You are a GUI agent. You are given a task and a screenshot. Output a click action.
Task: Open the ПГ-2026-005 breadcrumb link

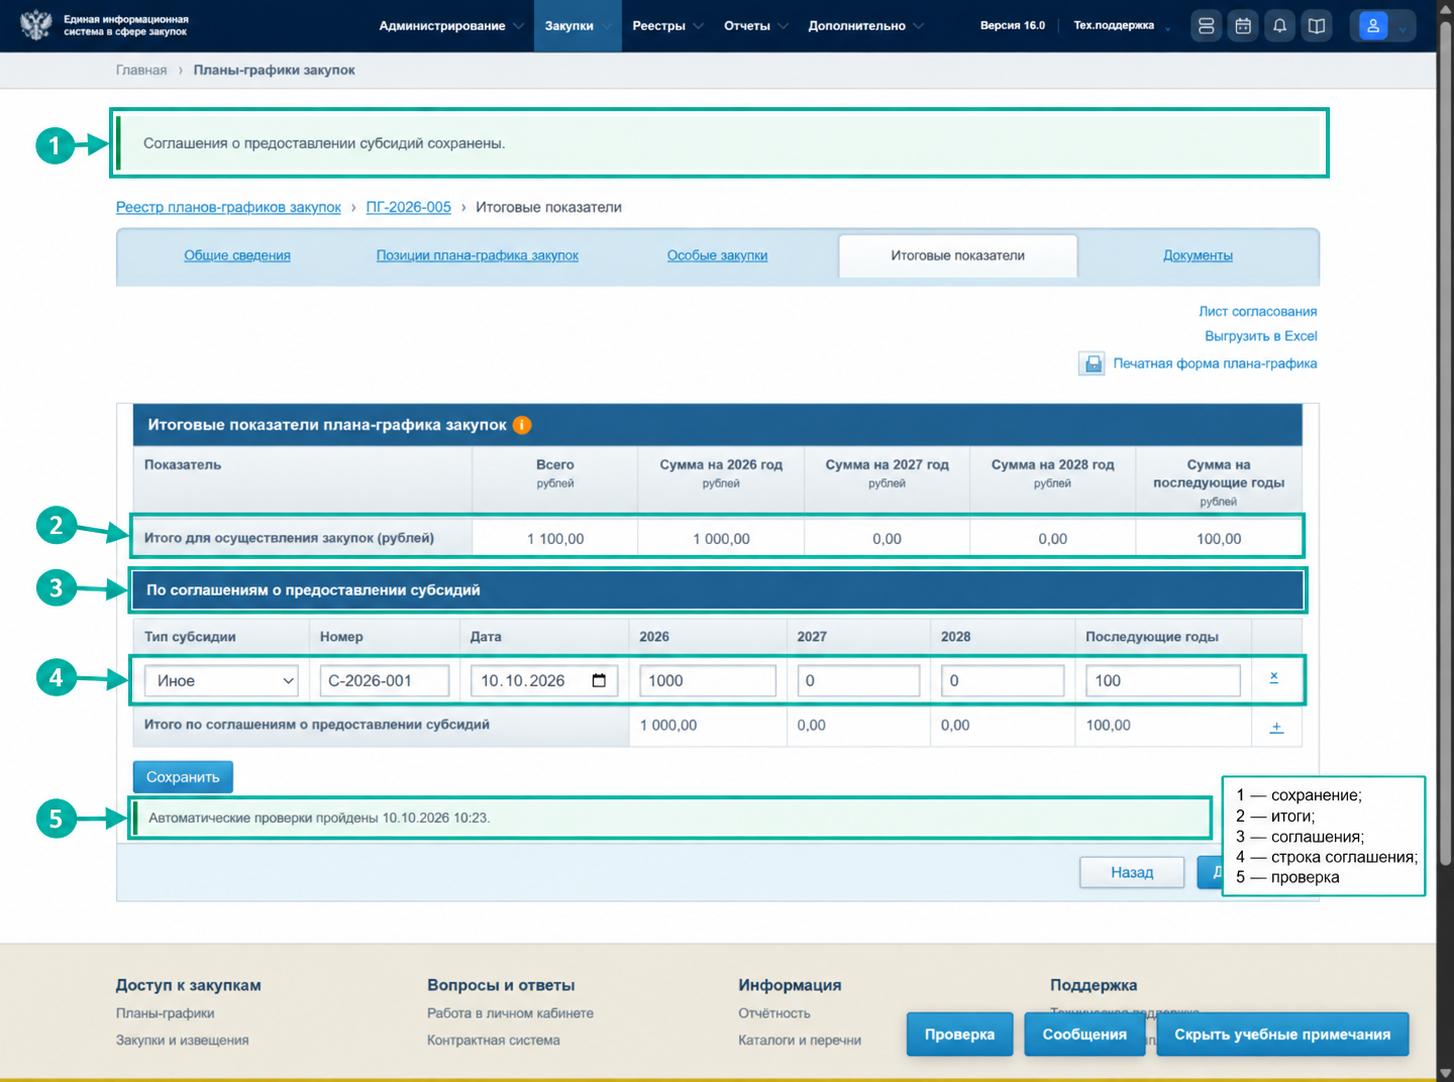point(408,207)
